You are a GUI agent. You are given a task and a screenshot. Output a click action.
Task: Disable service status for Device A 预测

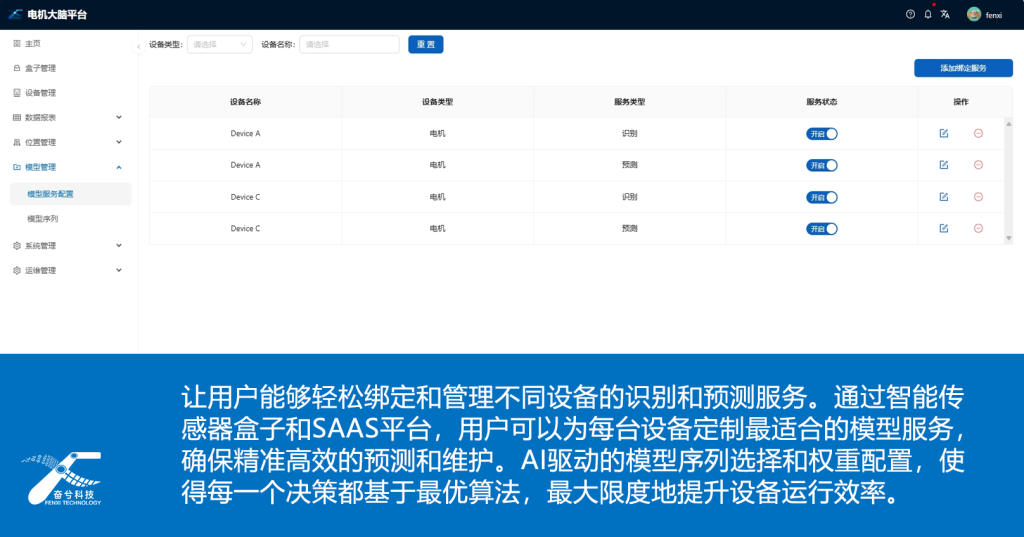click(x=822, y=165)
